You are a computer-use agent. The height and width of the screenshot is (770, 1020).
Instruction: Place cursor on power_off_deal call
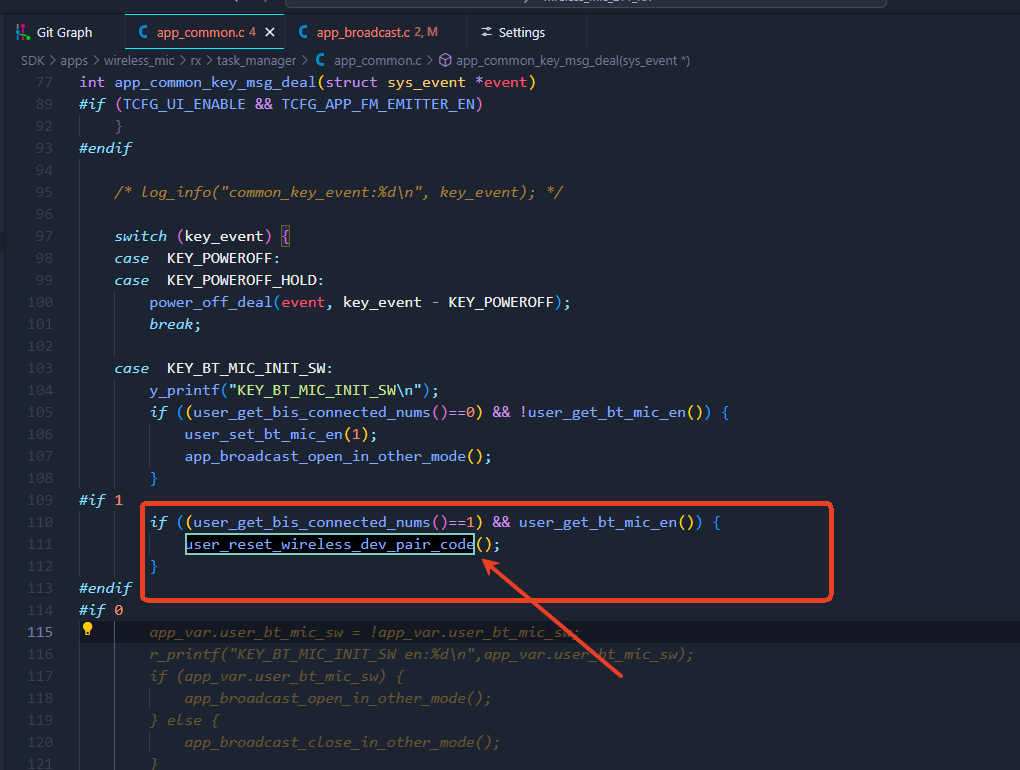click(x=211, y=302)
